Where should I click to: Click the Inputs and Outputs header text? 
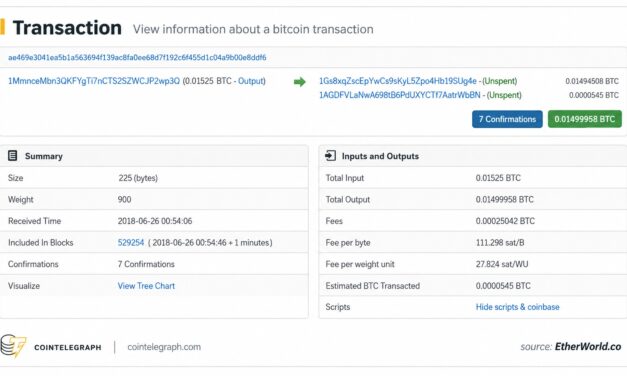pos(380,156)
